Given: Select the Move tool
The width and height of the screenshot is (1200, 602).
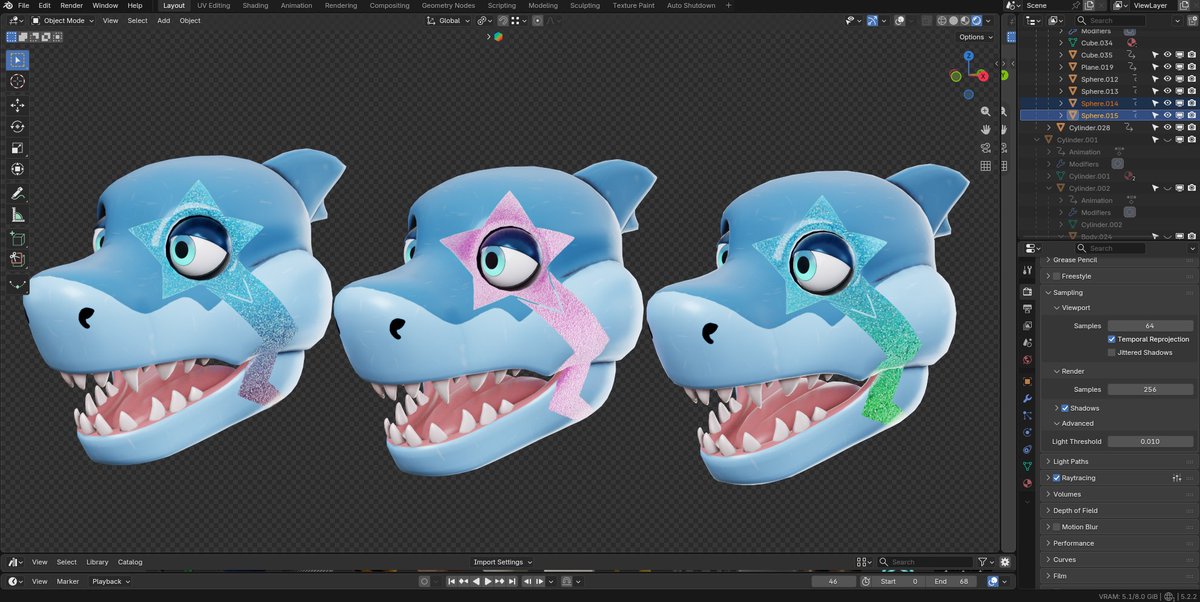Looking at the screenshot, I should (x=17, y=105).
